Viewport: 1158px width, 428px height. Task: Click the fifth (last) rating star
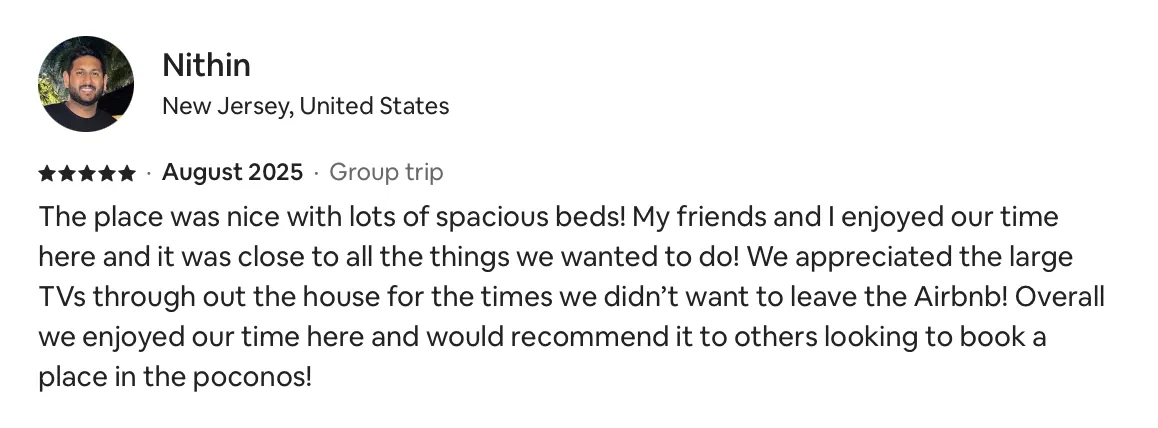pyautogui.click(x=127, y=173)
